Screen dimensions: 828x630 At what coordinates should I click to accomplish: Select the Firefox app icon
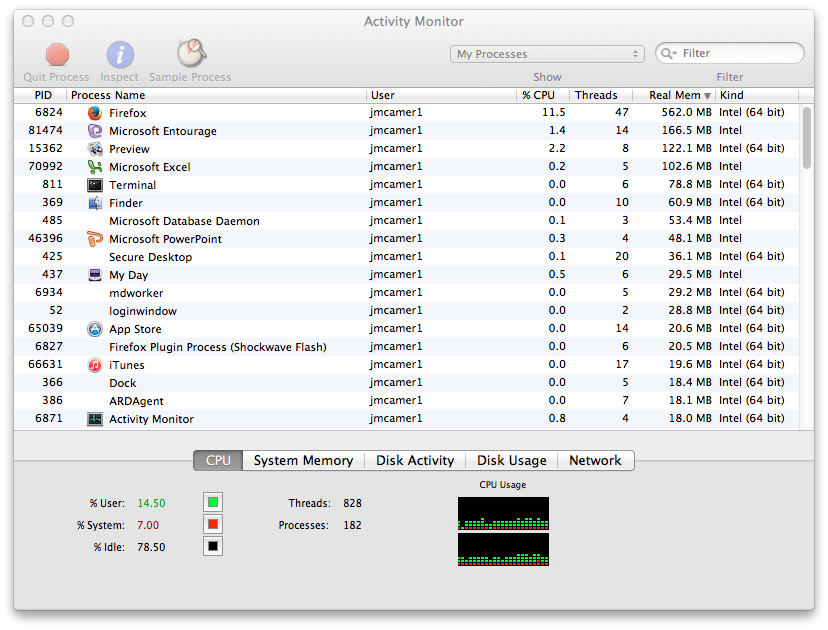(95, 113)
